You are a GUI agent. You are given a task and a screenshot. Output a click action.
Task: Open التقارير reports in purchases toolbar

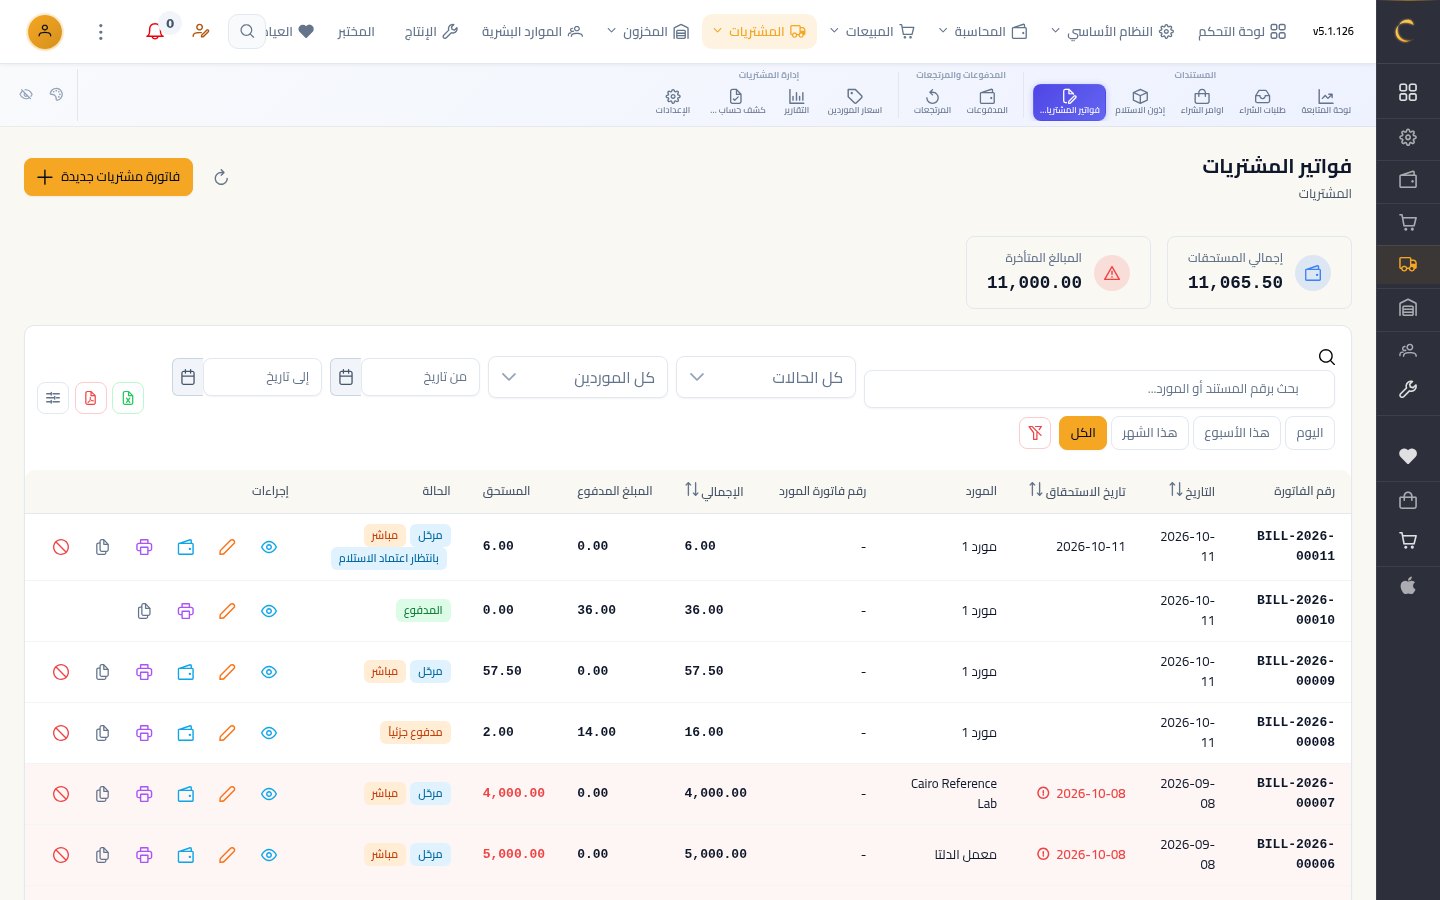point(796,101)
